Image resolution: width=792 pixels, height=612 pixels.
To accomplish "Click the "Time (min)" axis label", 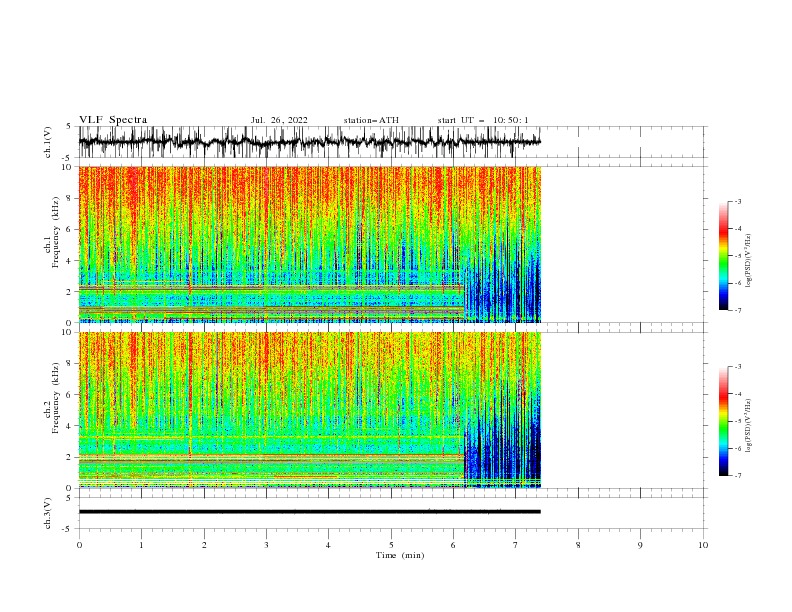I will (400, 555).
